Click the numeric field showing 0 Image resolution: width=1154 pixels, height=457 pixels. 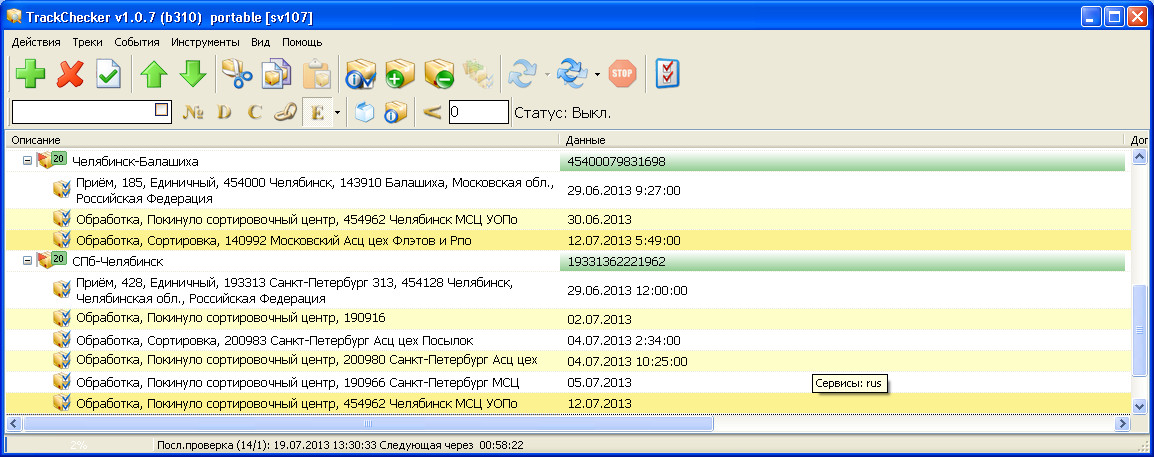tap(478, 112)
